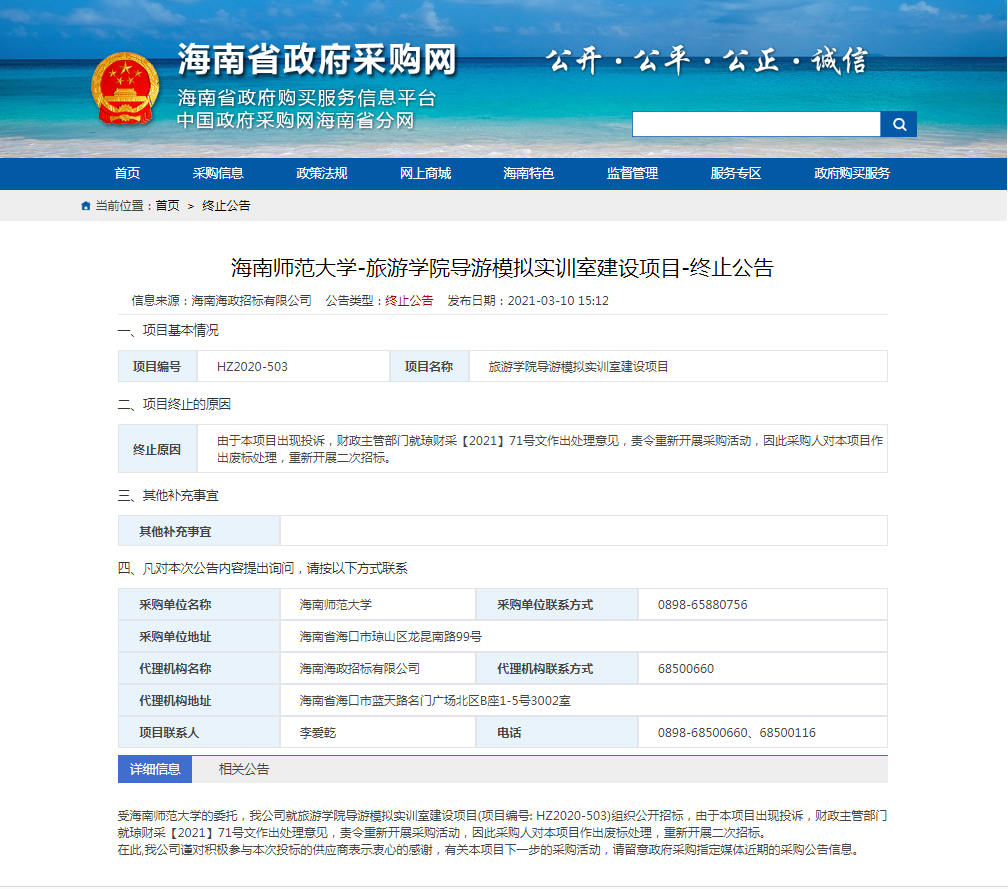Click the 采购单位联系方式 label cell

click(x=557, y=605)
